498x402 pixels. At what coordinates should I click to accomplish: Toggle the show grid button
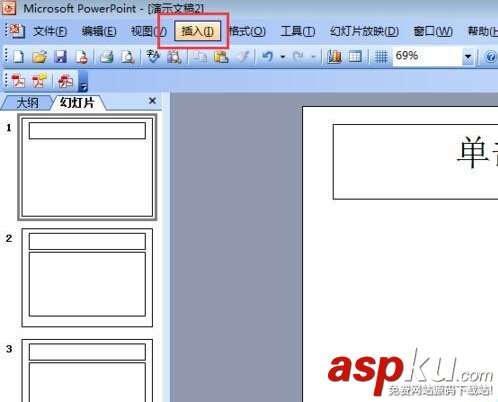tap(381, 57)
